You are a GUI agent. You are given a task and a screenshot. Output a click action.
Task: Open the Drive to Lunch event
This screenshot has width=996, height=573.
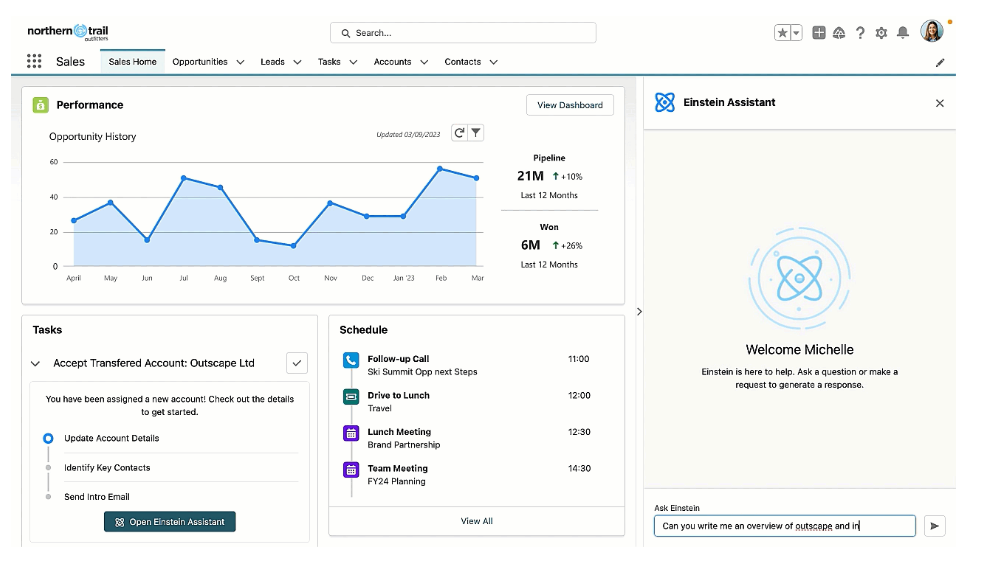point(398,395)
